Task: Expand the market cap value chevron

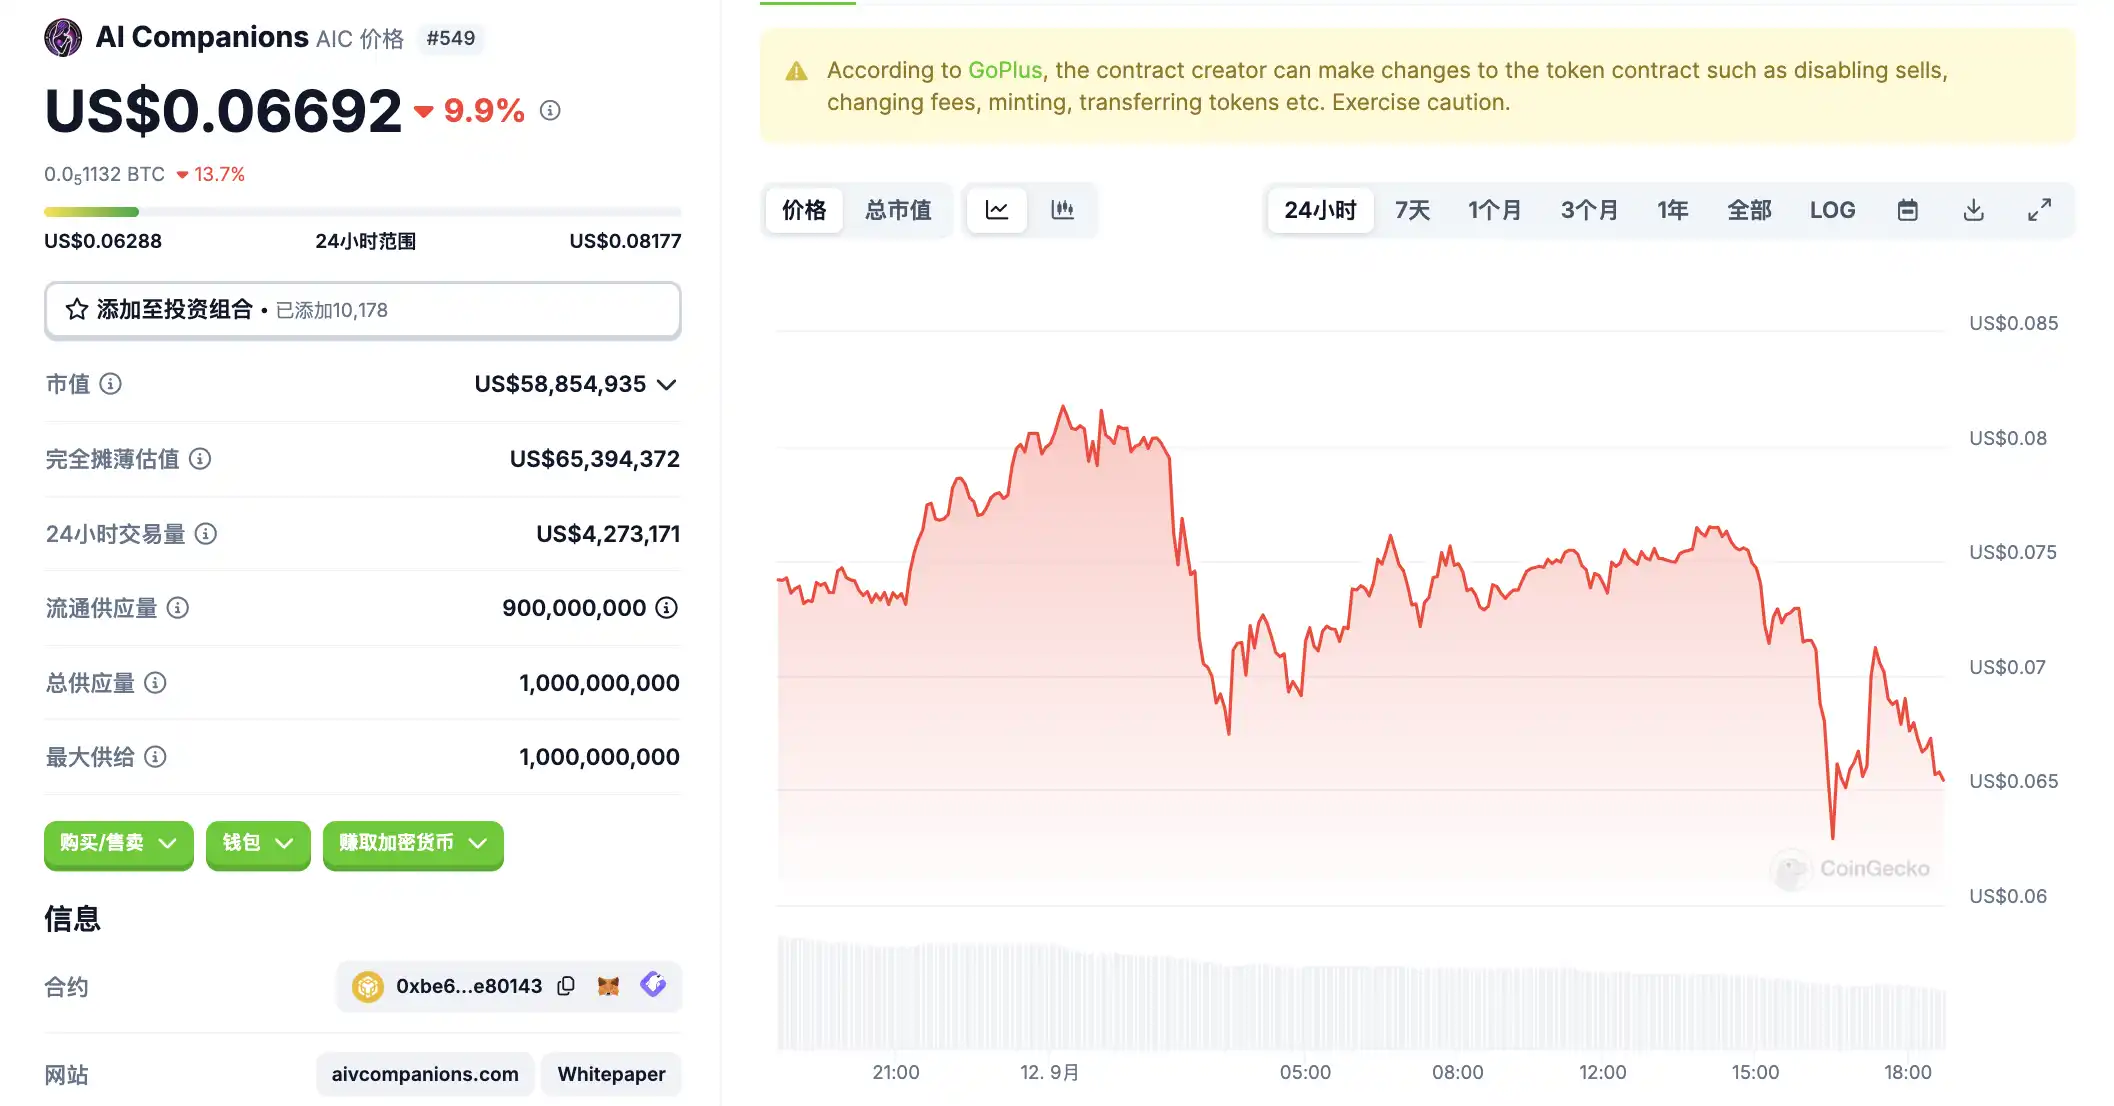Action: [667, 385]
